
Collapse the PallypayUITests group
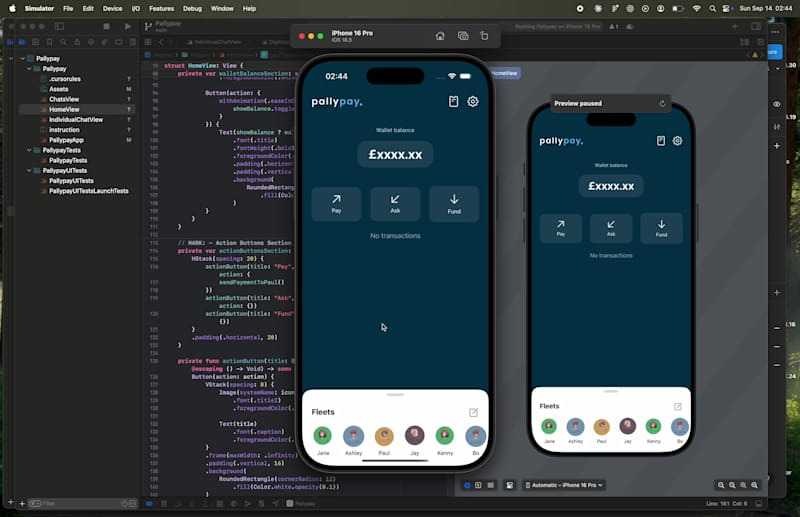pos(29,171)
